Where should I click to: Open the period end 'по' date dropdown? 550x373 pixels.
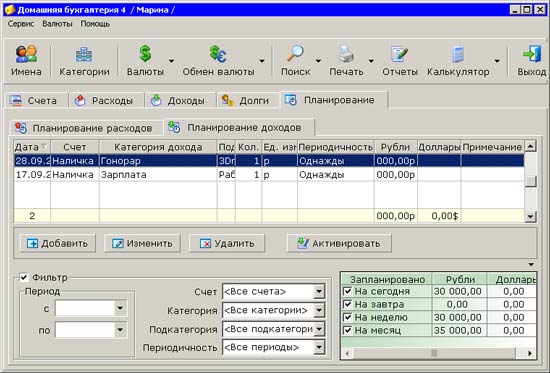[120, 330]
